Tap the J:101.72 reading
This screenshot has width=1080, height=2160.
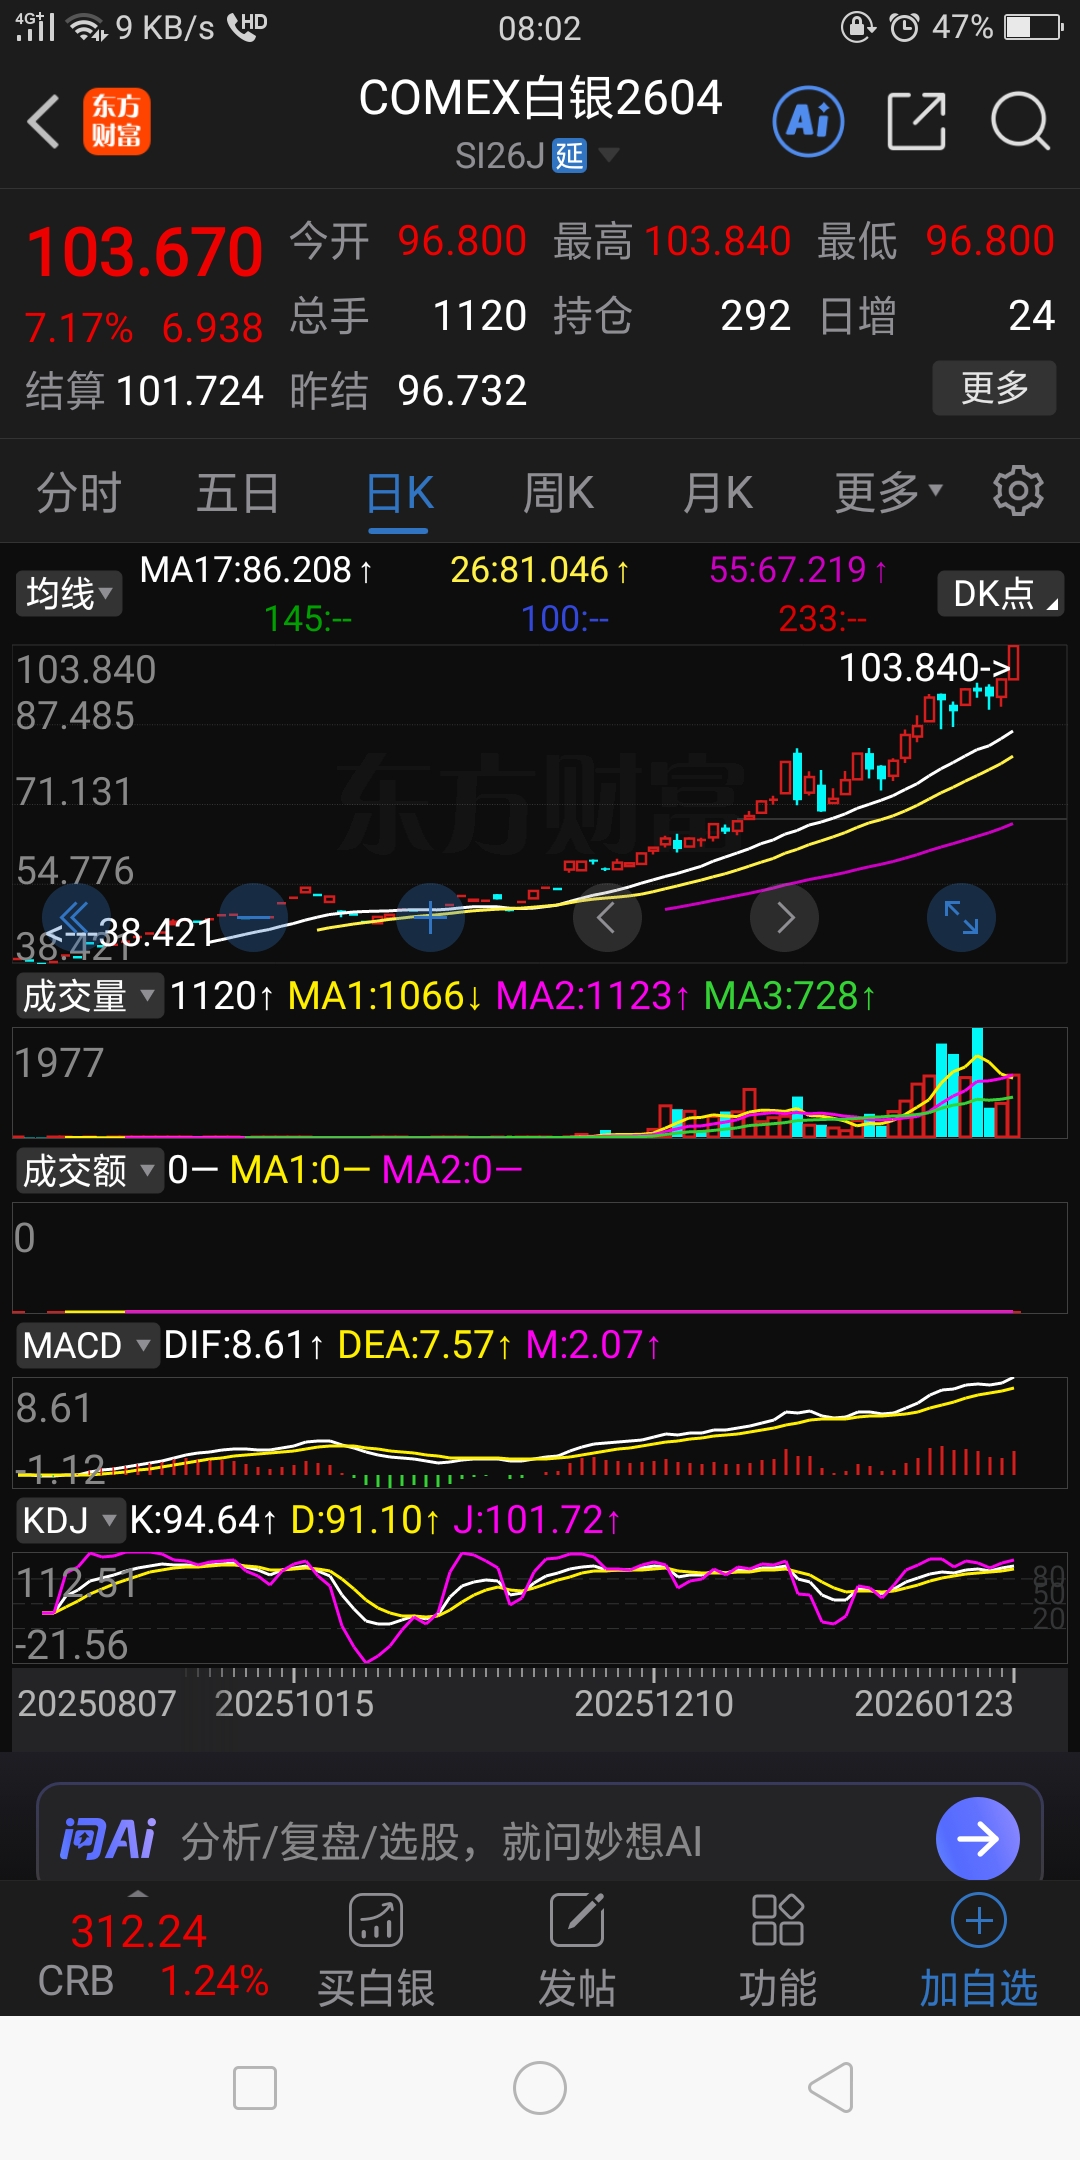tap(537, 1520)
